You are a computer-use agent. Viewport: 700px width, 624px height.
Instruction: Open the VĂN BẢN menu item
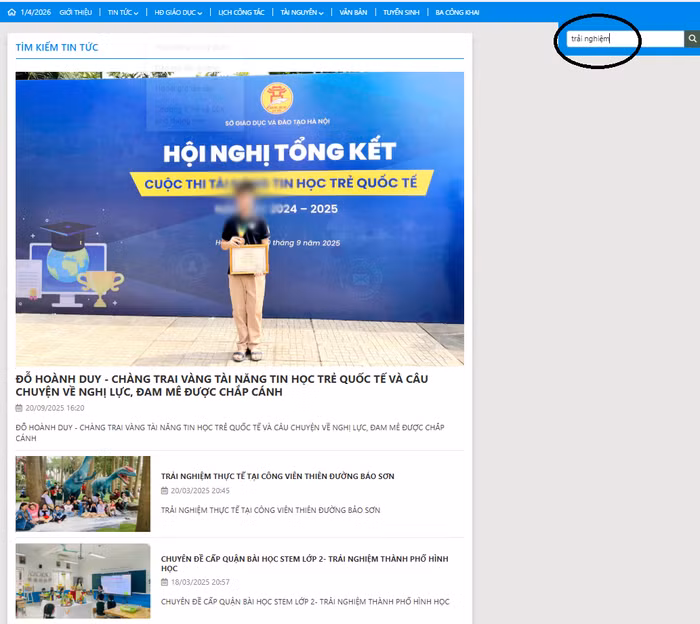pyautogui.click(x=353, y=12)
